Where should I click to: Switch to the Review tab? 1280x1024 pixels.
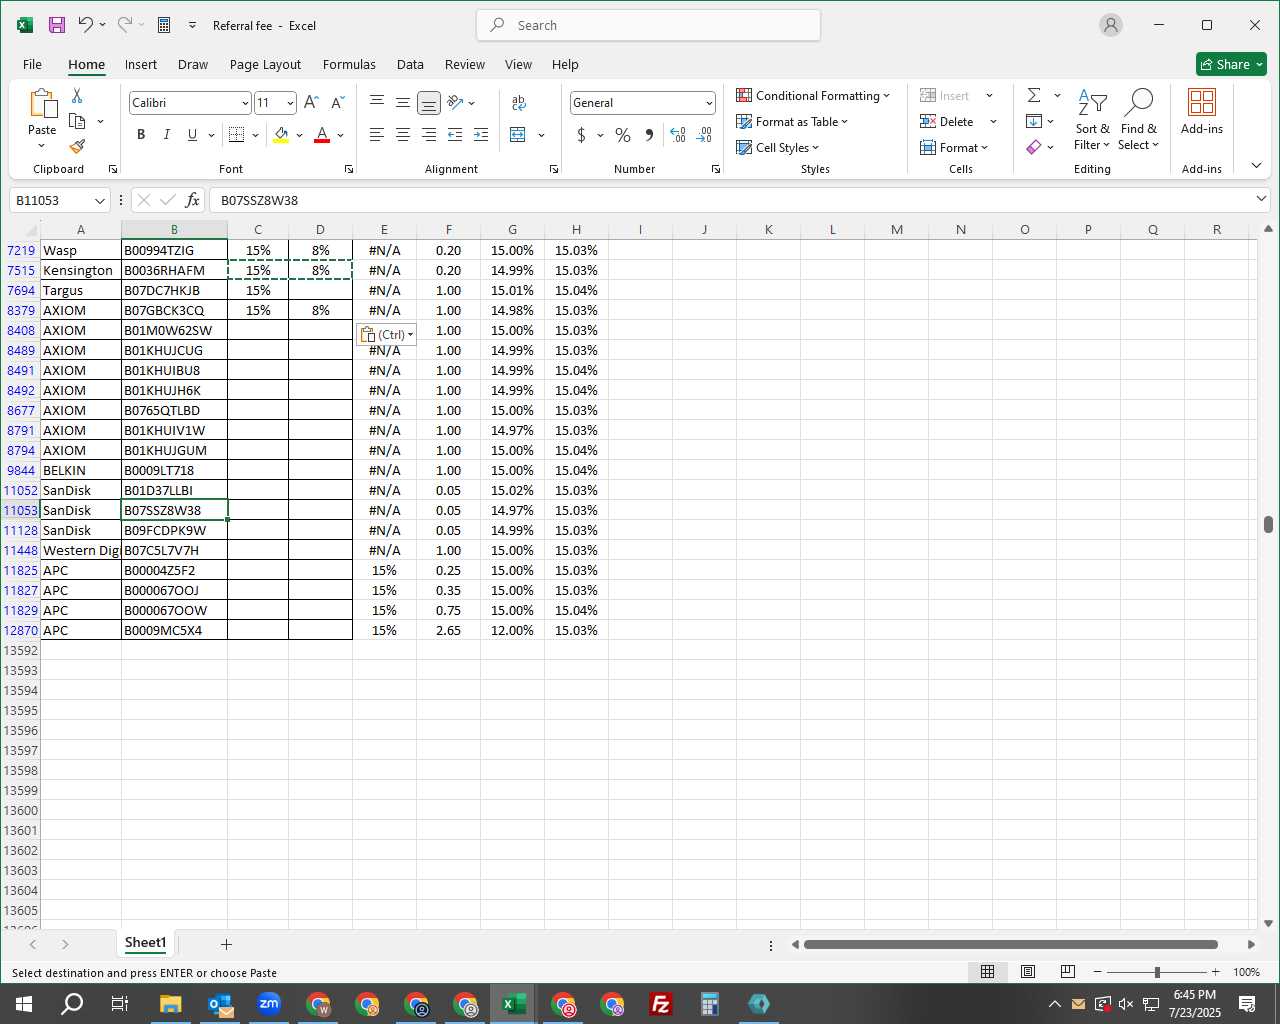tap(465, 64)
